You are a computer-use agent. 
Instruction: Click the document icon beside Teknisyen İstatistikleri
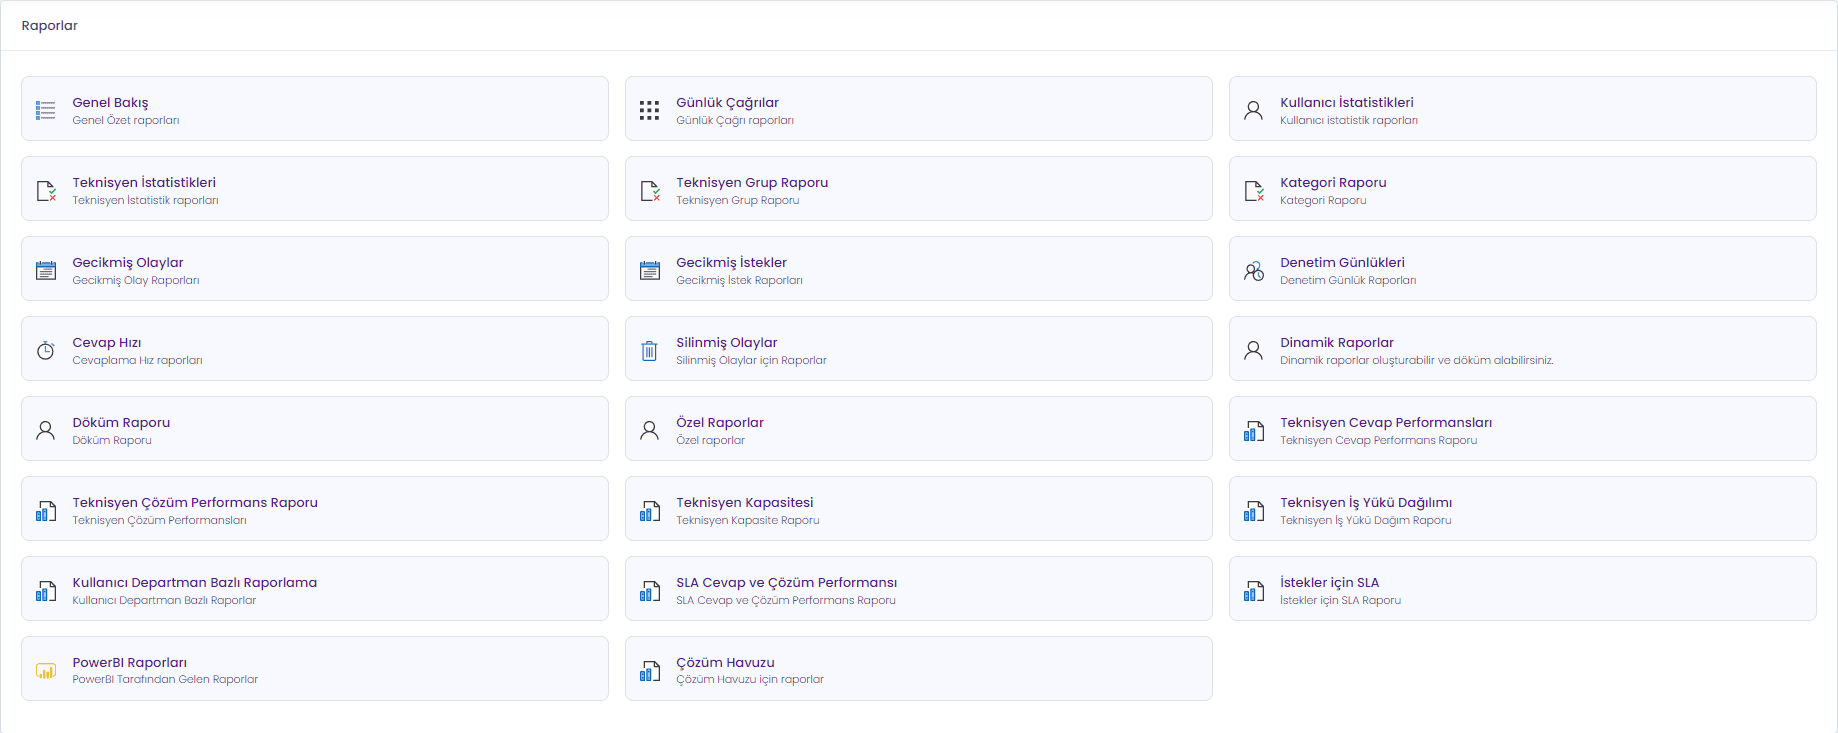coord(46,190)
